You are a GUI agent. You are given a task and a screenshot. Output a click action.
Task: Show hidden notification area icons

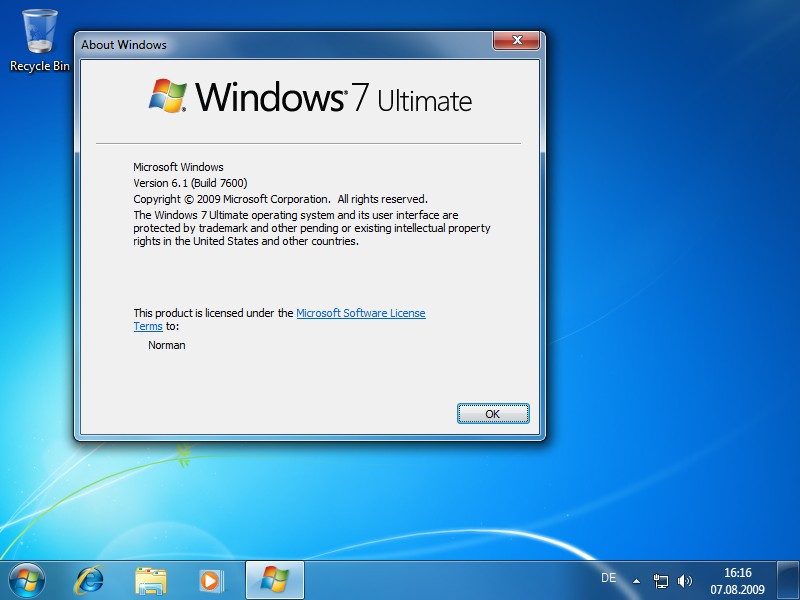(x=636, y=580)
